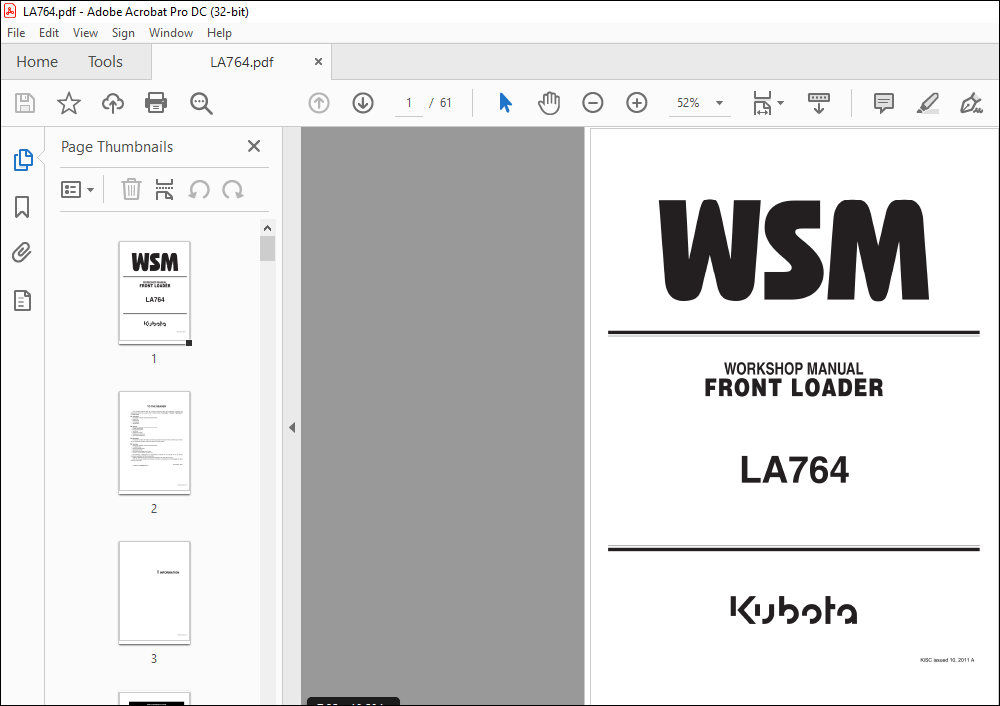Select the Highlight text pen tool
The width and height of the screenshot is (1000, 706).
(927, 103)
